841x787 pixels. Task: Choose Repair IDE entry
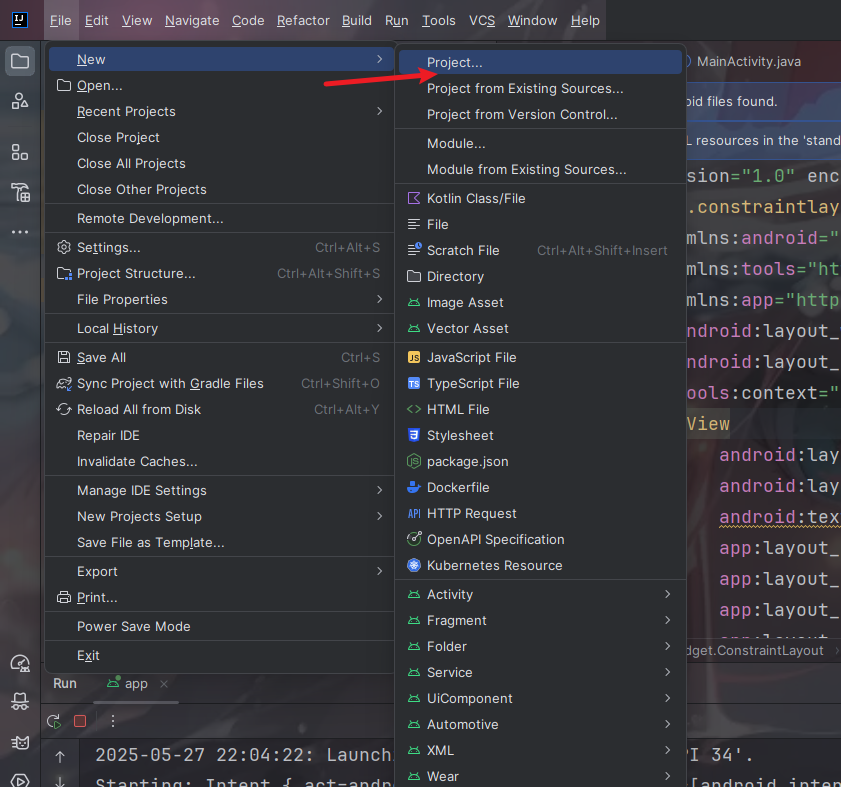click(x=220, y=435)
